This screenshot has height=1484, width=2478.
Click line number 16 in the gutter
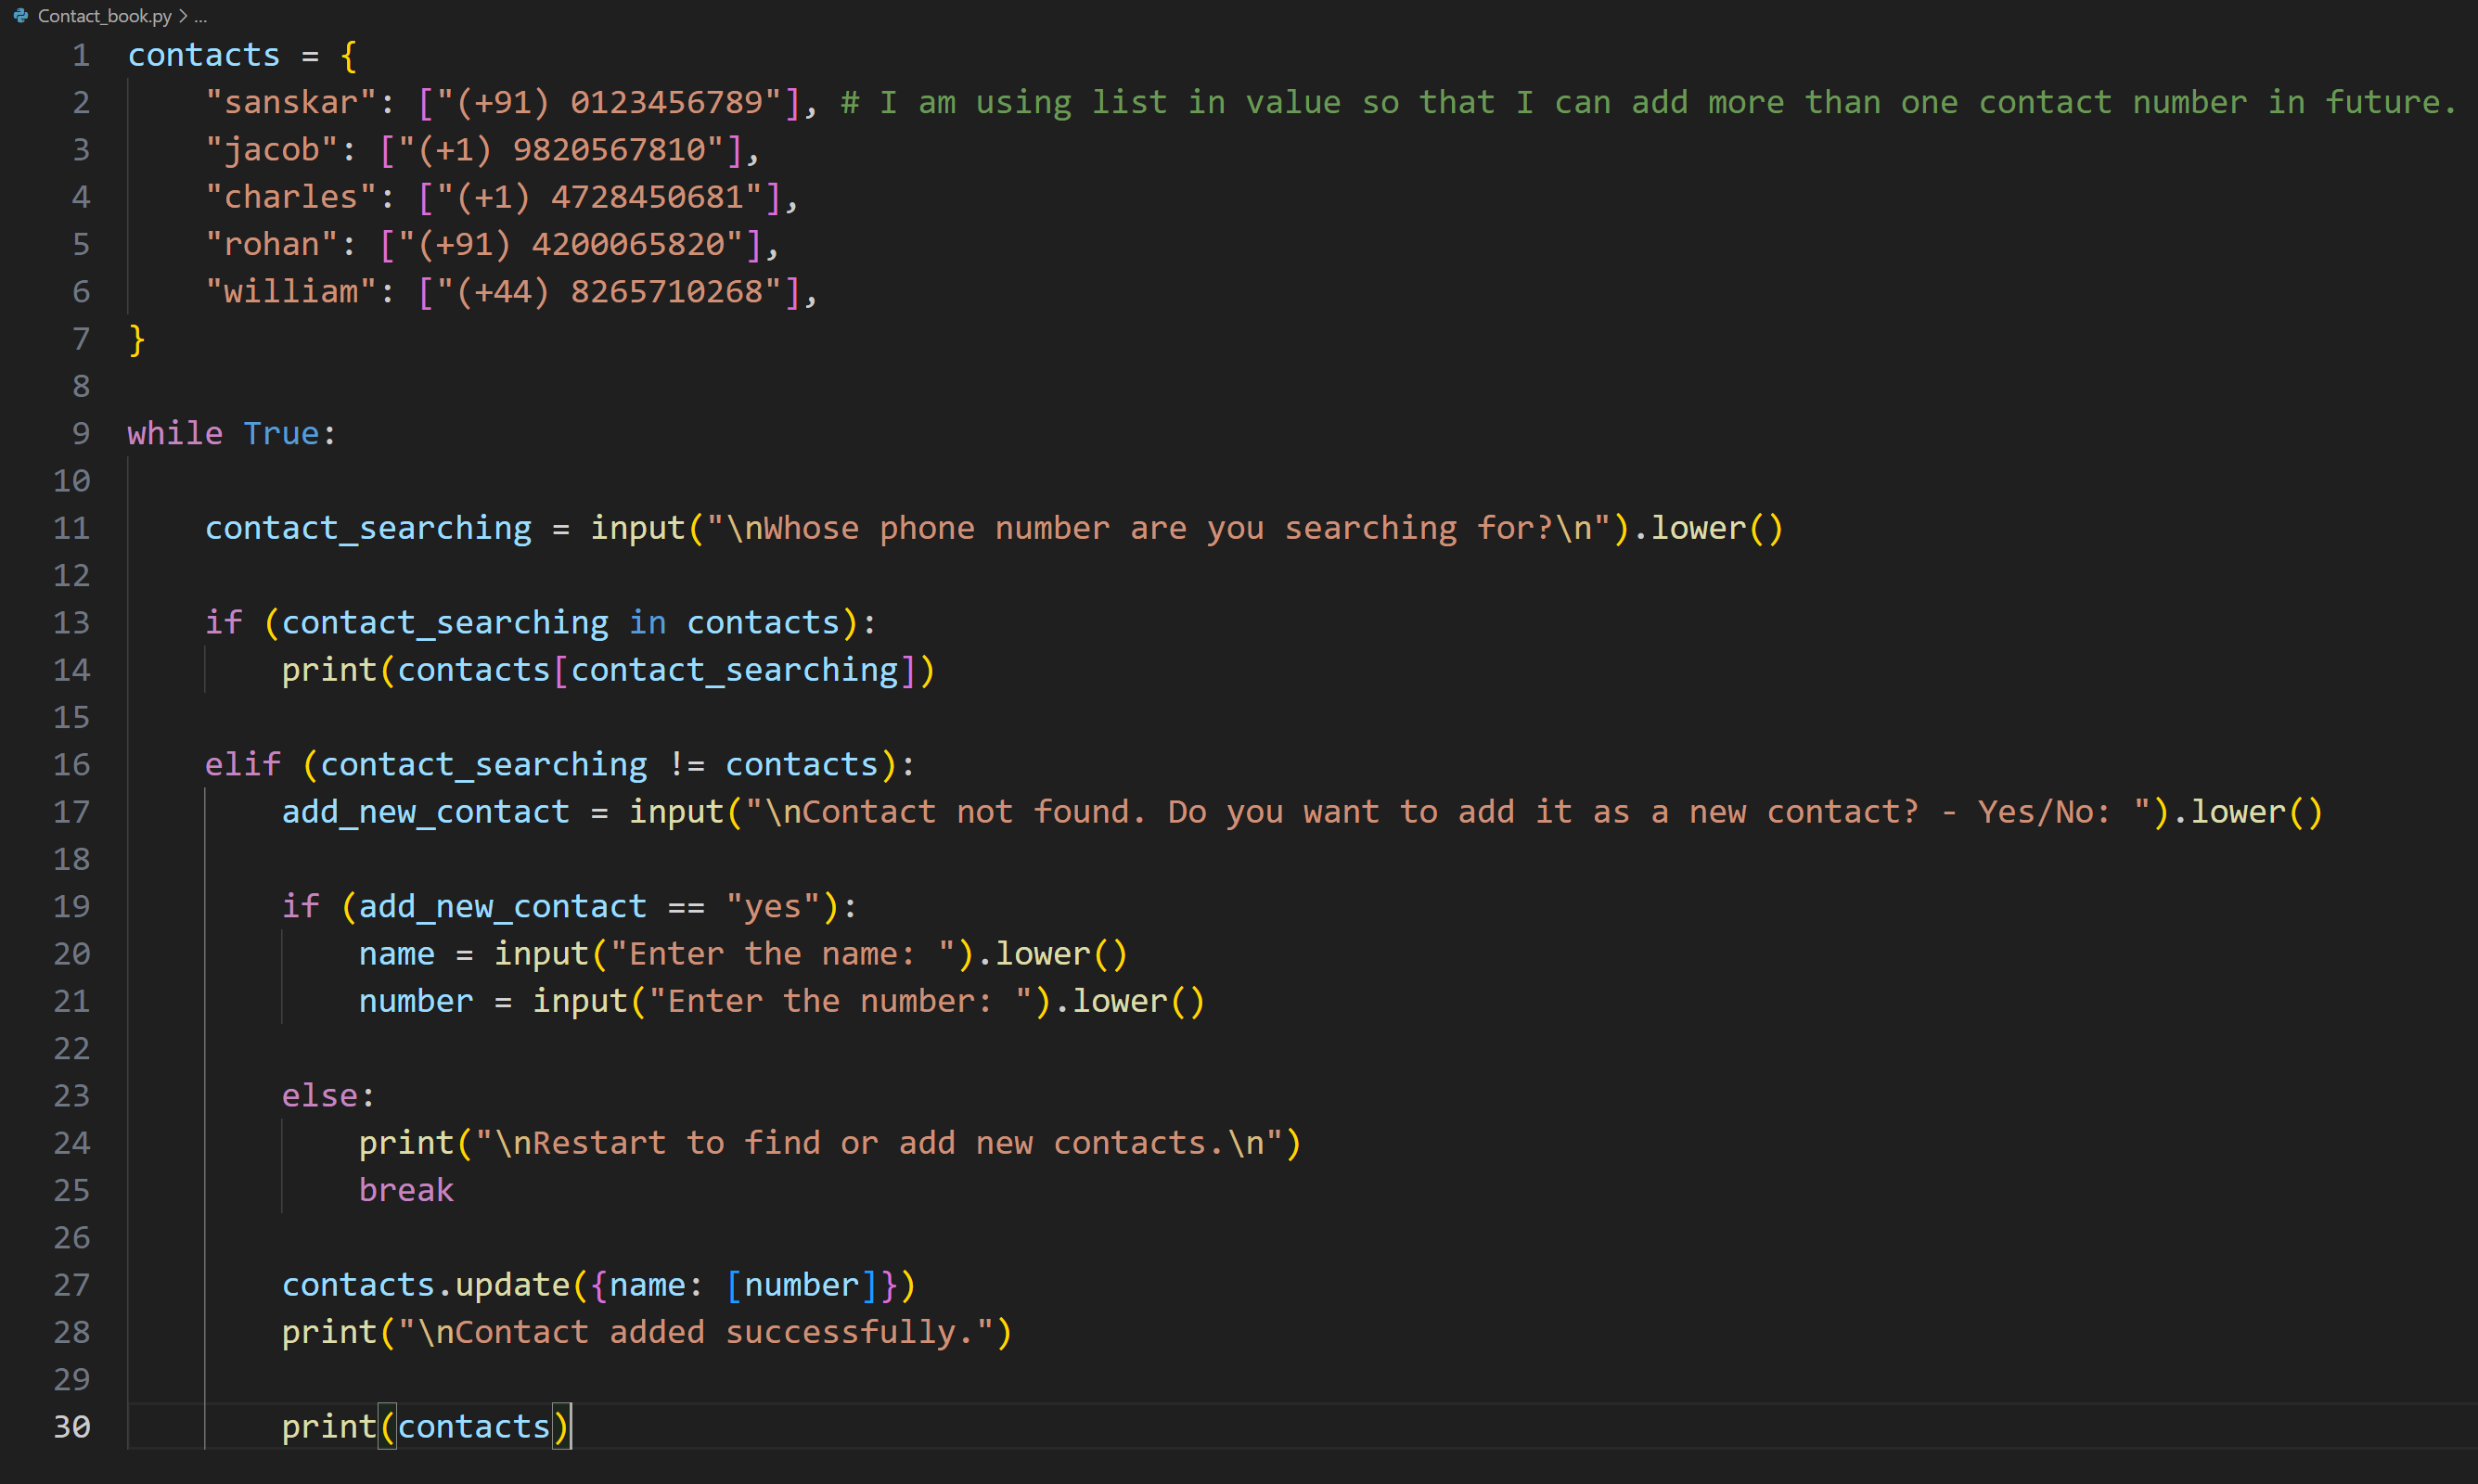click(x=72, y=764)
